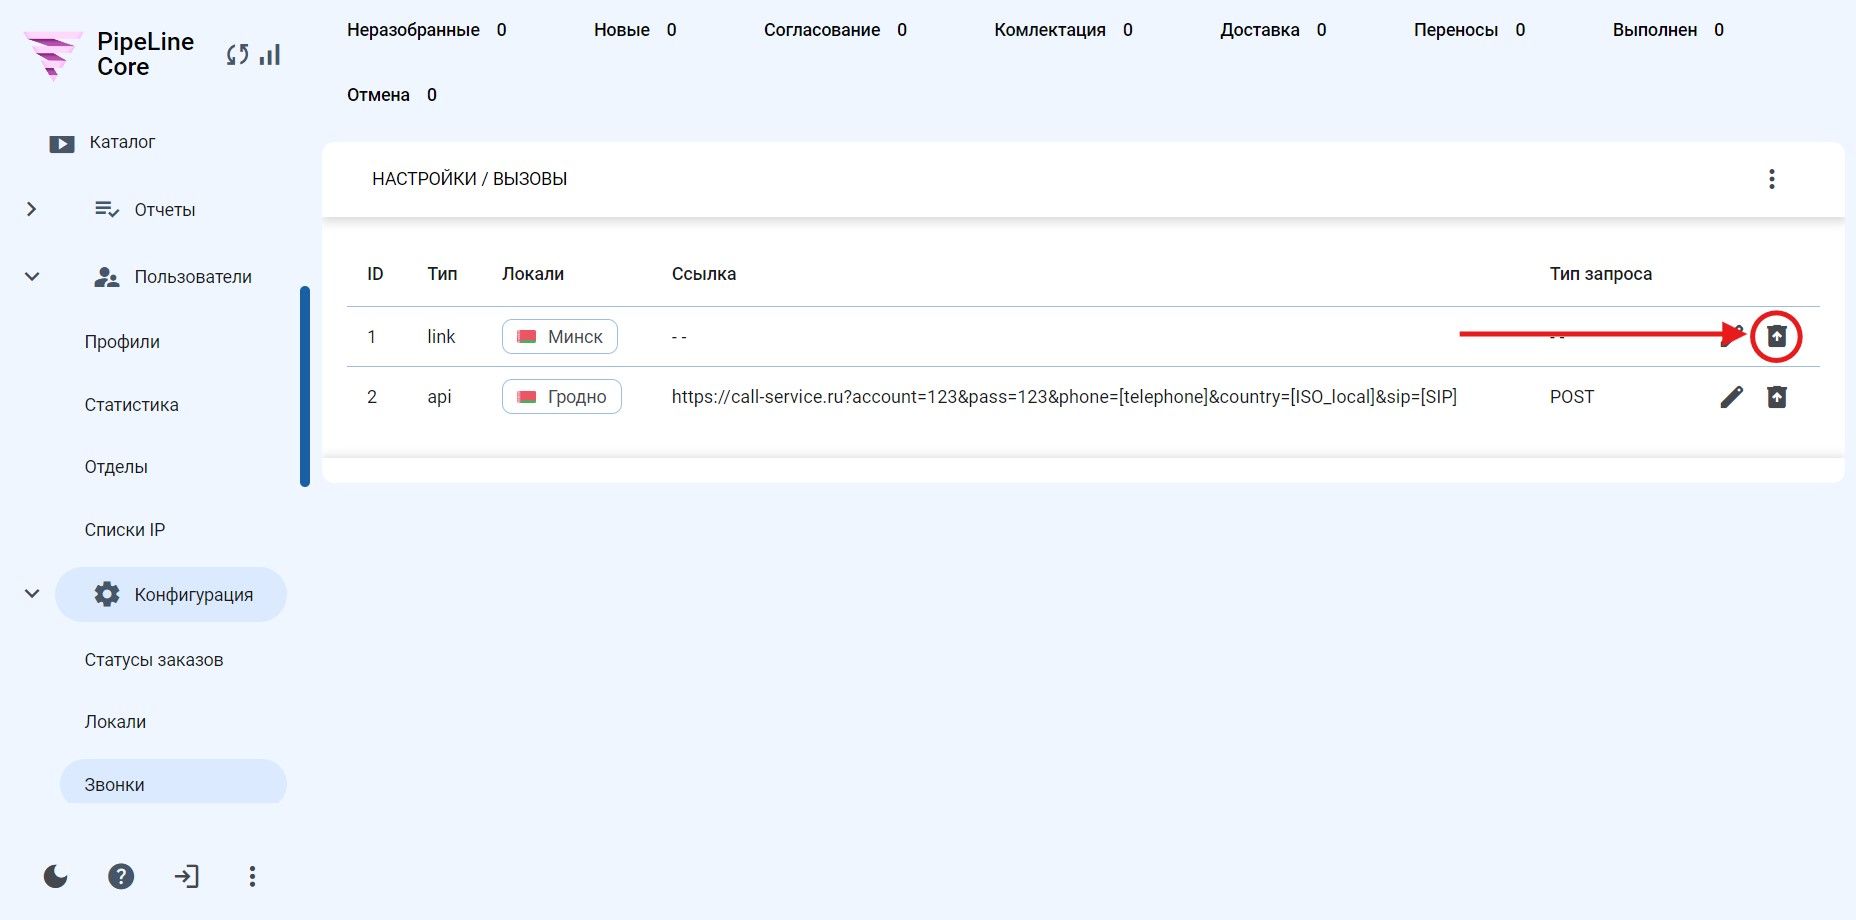Image resolution: width=1856 pixels, height=920 pixels.
Task: Open Статистика in the sidebar
Action: [132, 405]
